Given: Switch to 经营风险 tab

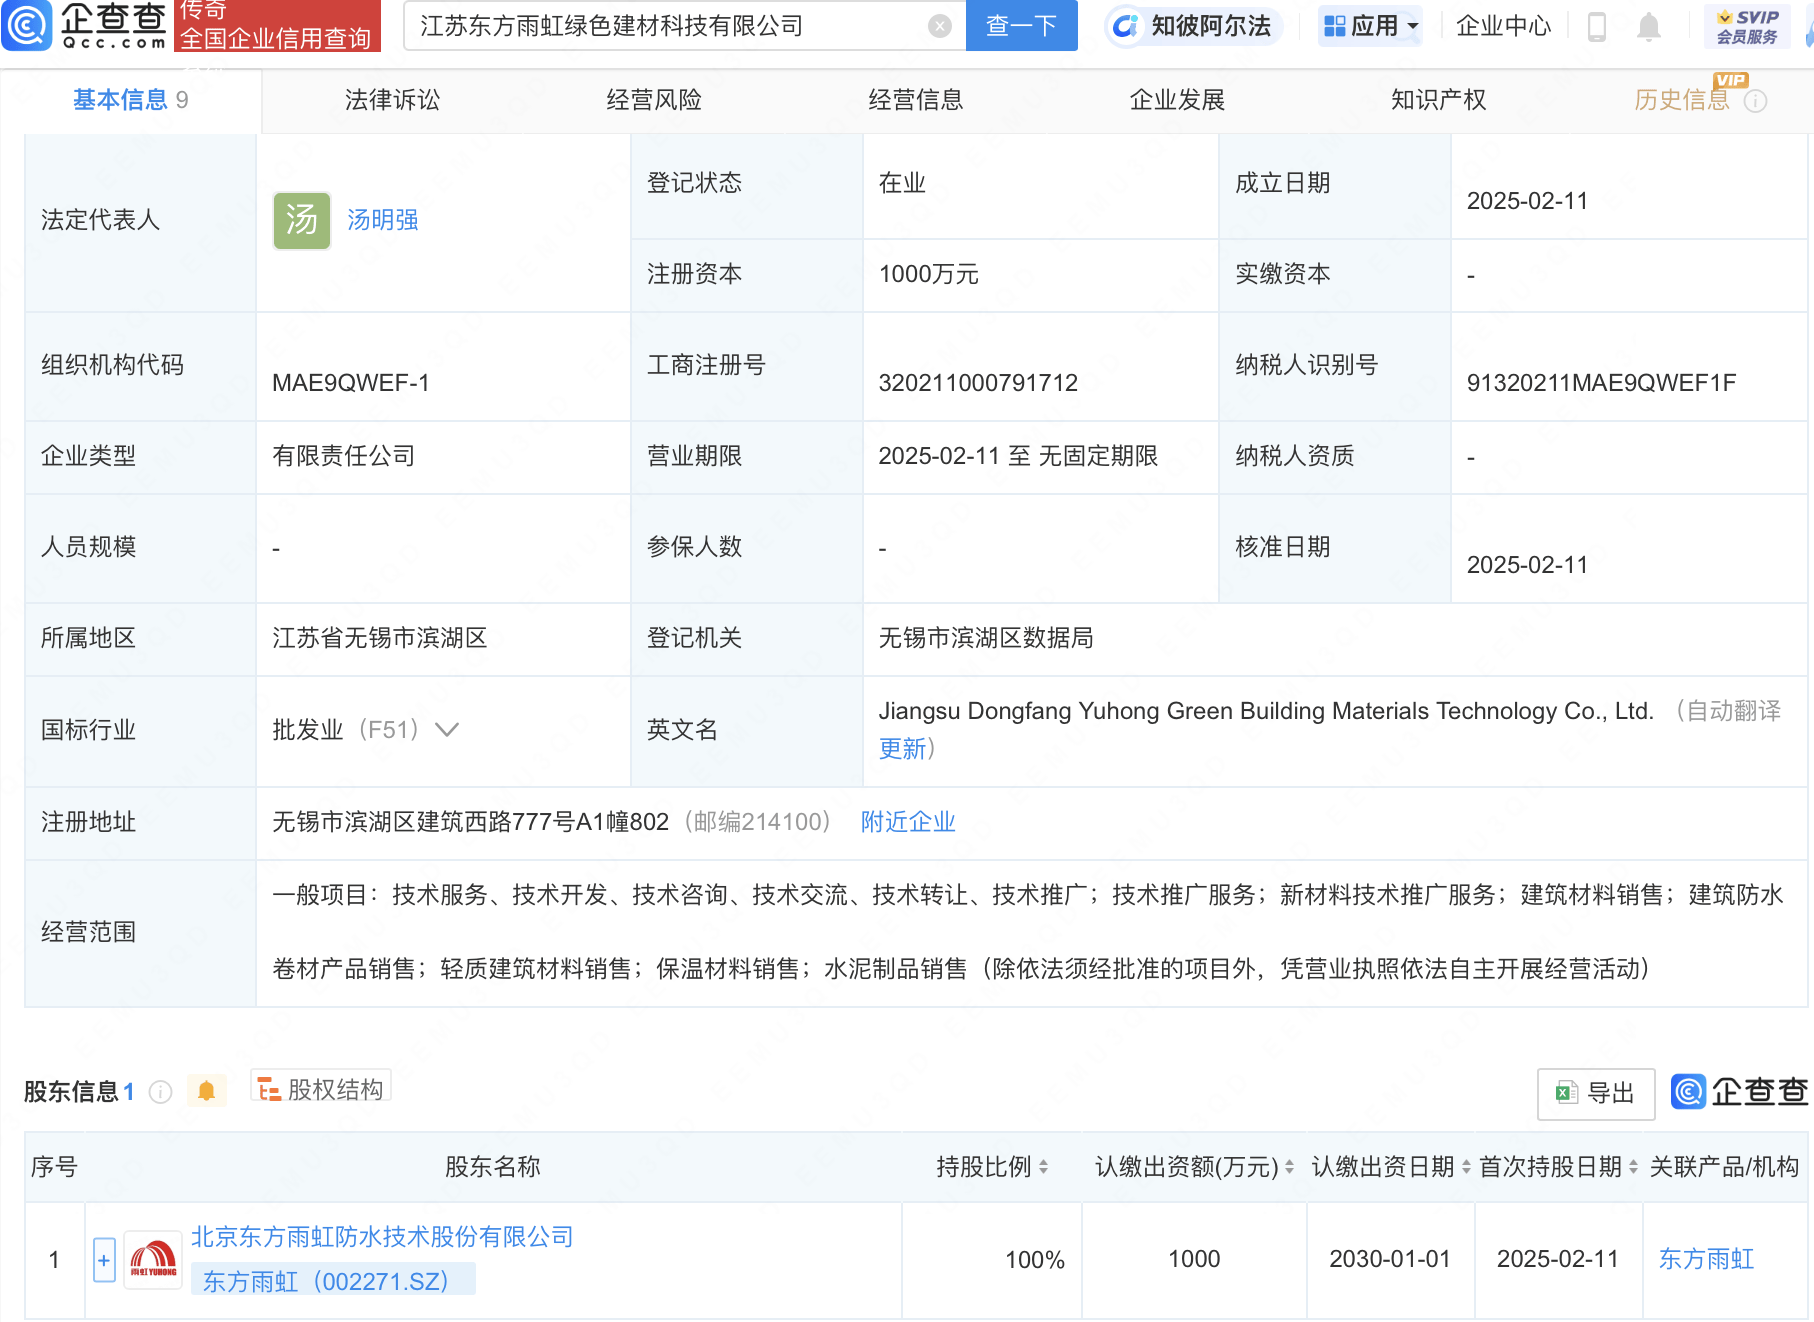Looking at the screenshot, I should click(654, 100).
